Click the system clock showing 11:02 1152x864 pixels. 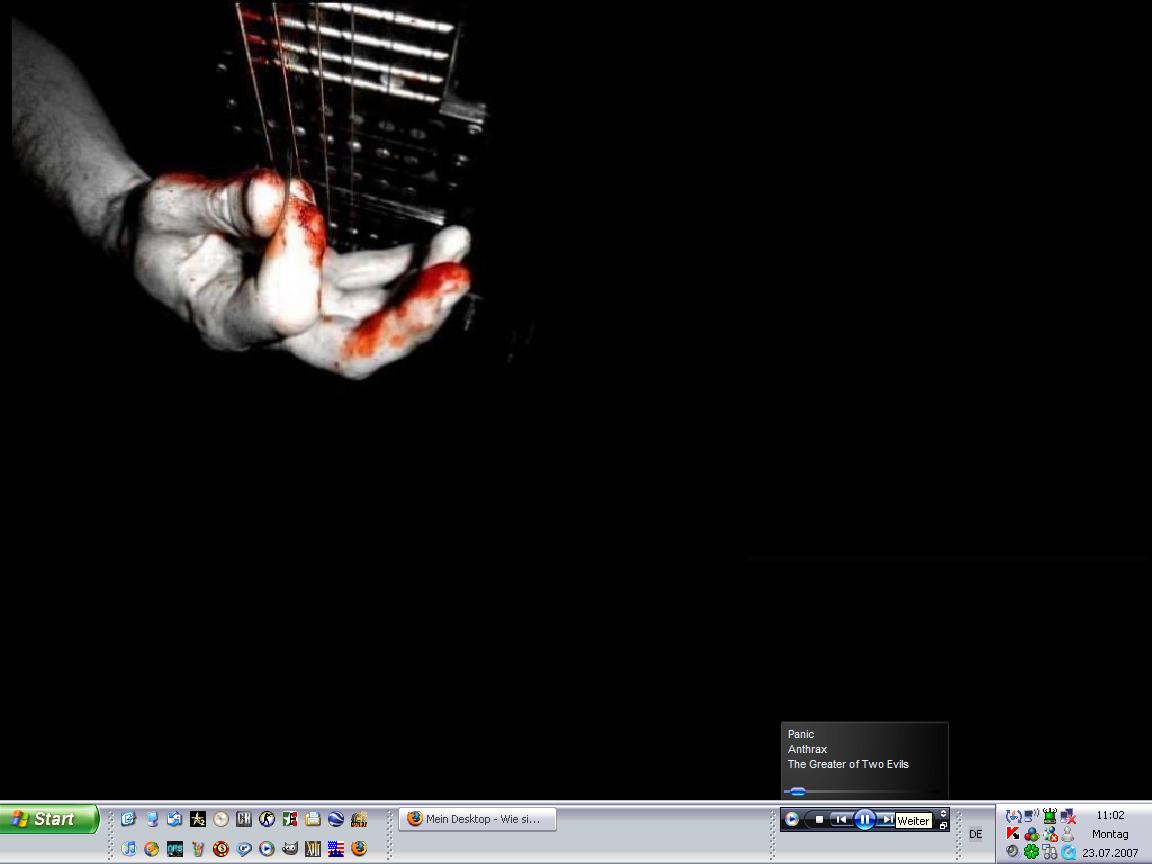(x=1110, y=815)
